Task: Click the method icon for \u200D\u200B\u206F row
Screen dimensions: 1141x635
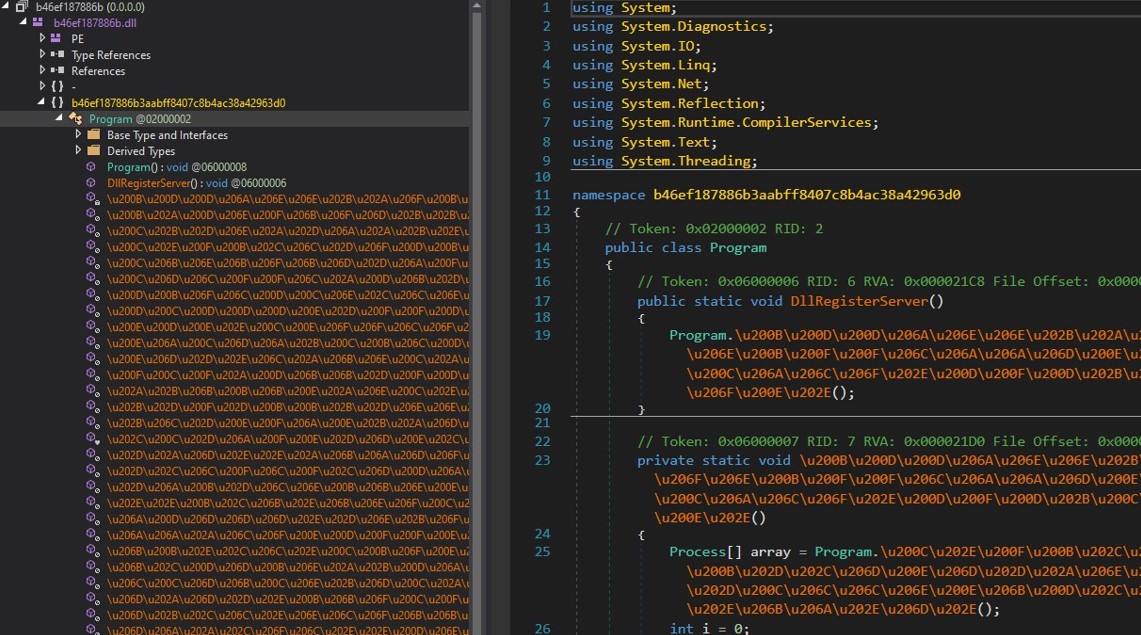Action: coord(92,295)
